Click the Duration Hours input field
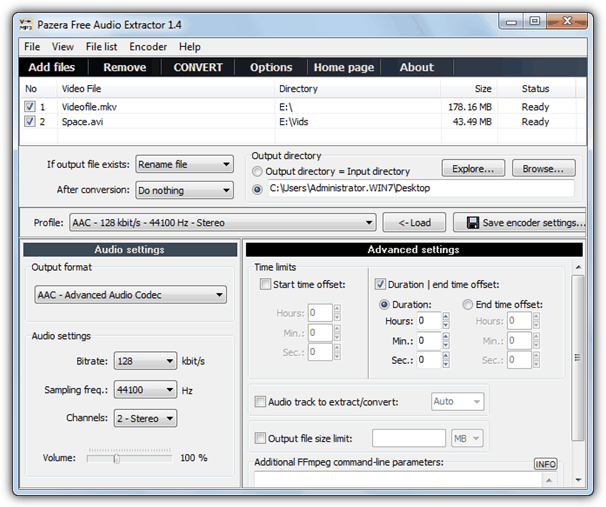606x507 pixels. (x=429, y=321)
